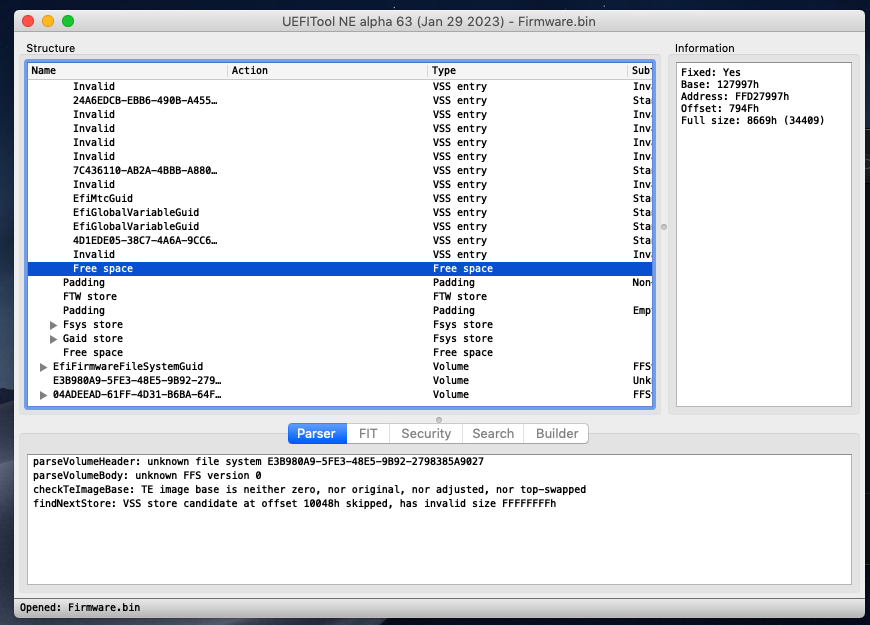The width and height of the screenshot is (870, 625).
Task: Switch to the FIT tab
Action: pos(368,433)
